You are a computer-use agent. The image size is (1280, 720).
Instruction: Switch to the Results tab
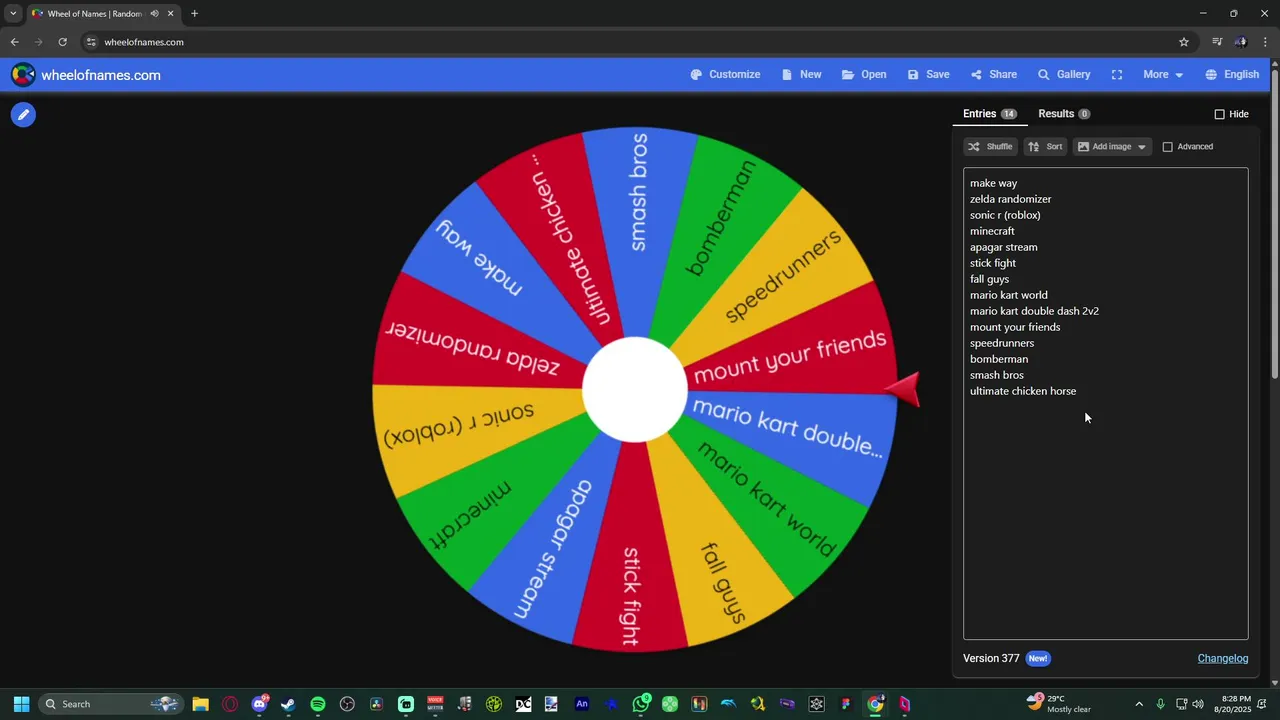point(1064,114)
